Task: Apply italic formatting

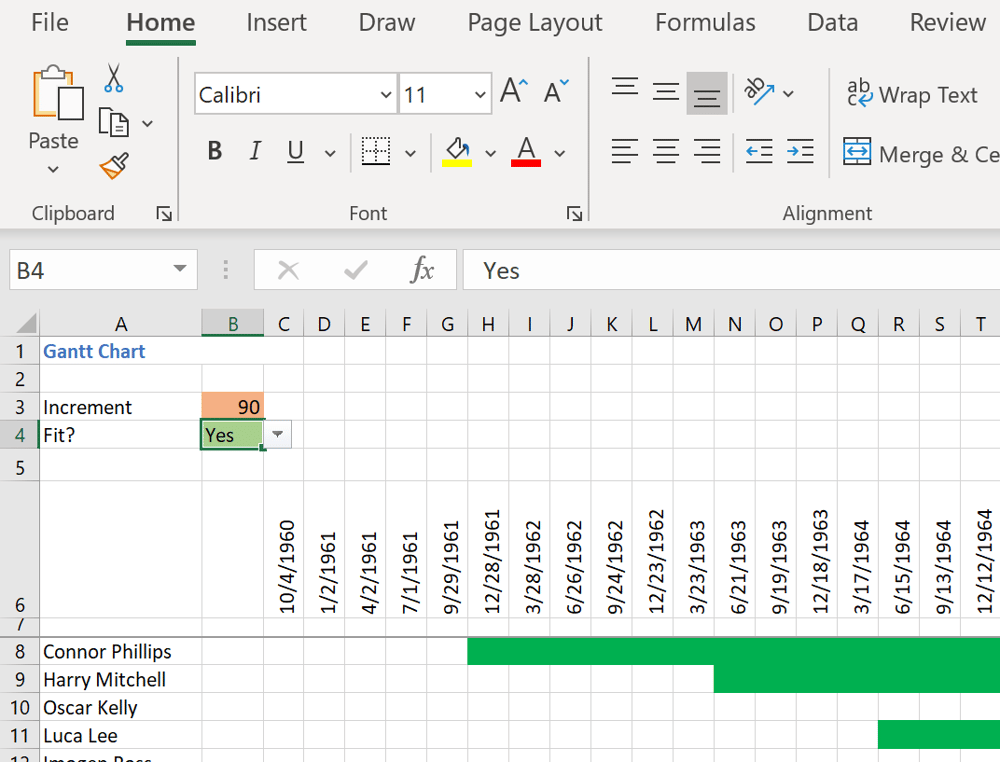Action: [255, 151]
